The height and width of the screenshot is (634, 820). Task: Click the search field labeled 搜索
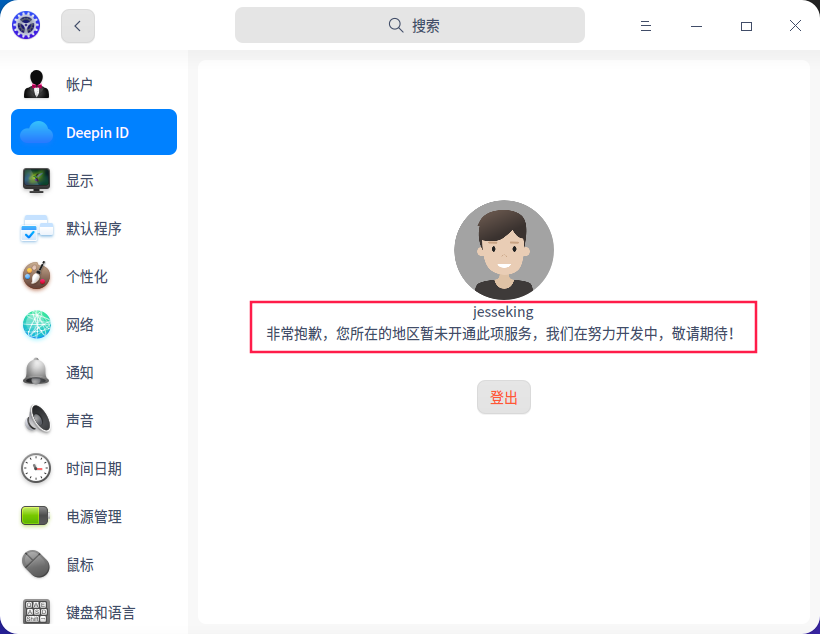pyautogui.click(x=409, y=25)
